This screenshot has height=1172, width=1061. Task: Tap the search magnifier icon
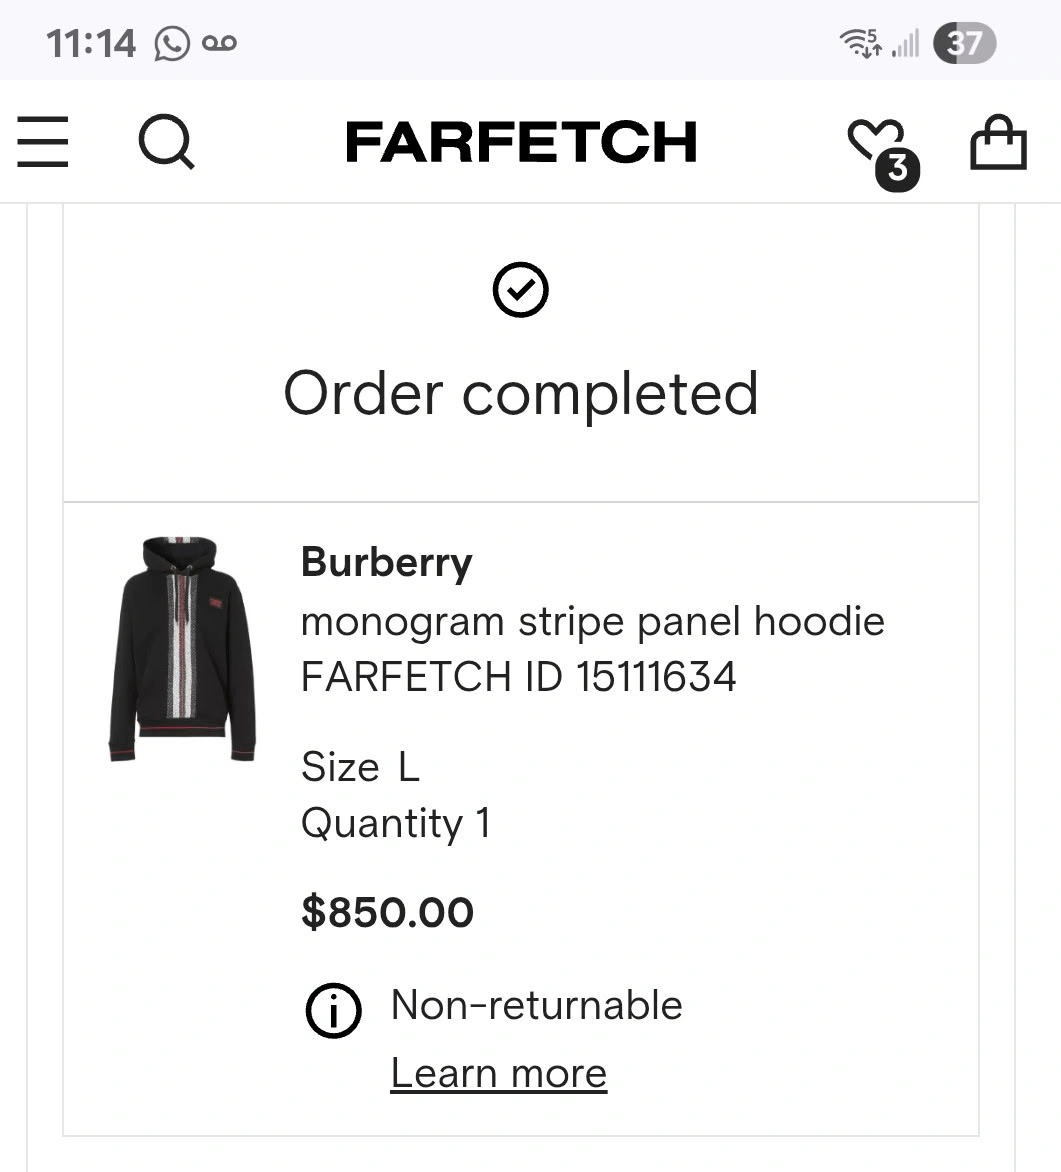point(166,141)
